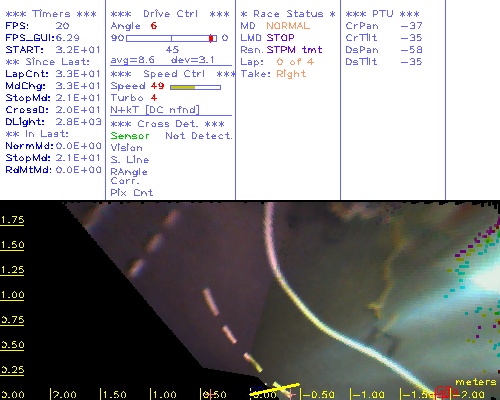
Task: Click the 2.00 horizontal axis marker
Action: [64, 395]
